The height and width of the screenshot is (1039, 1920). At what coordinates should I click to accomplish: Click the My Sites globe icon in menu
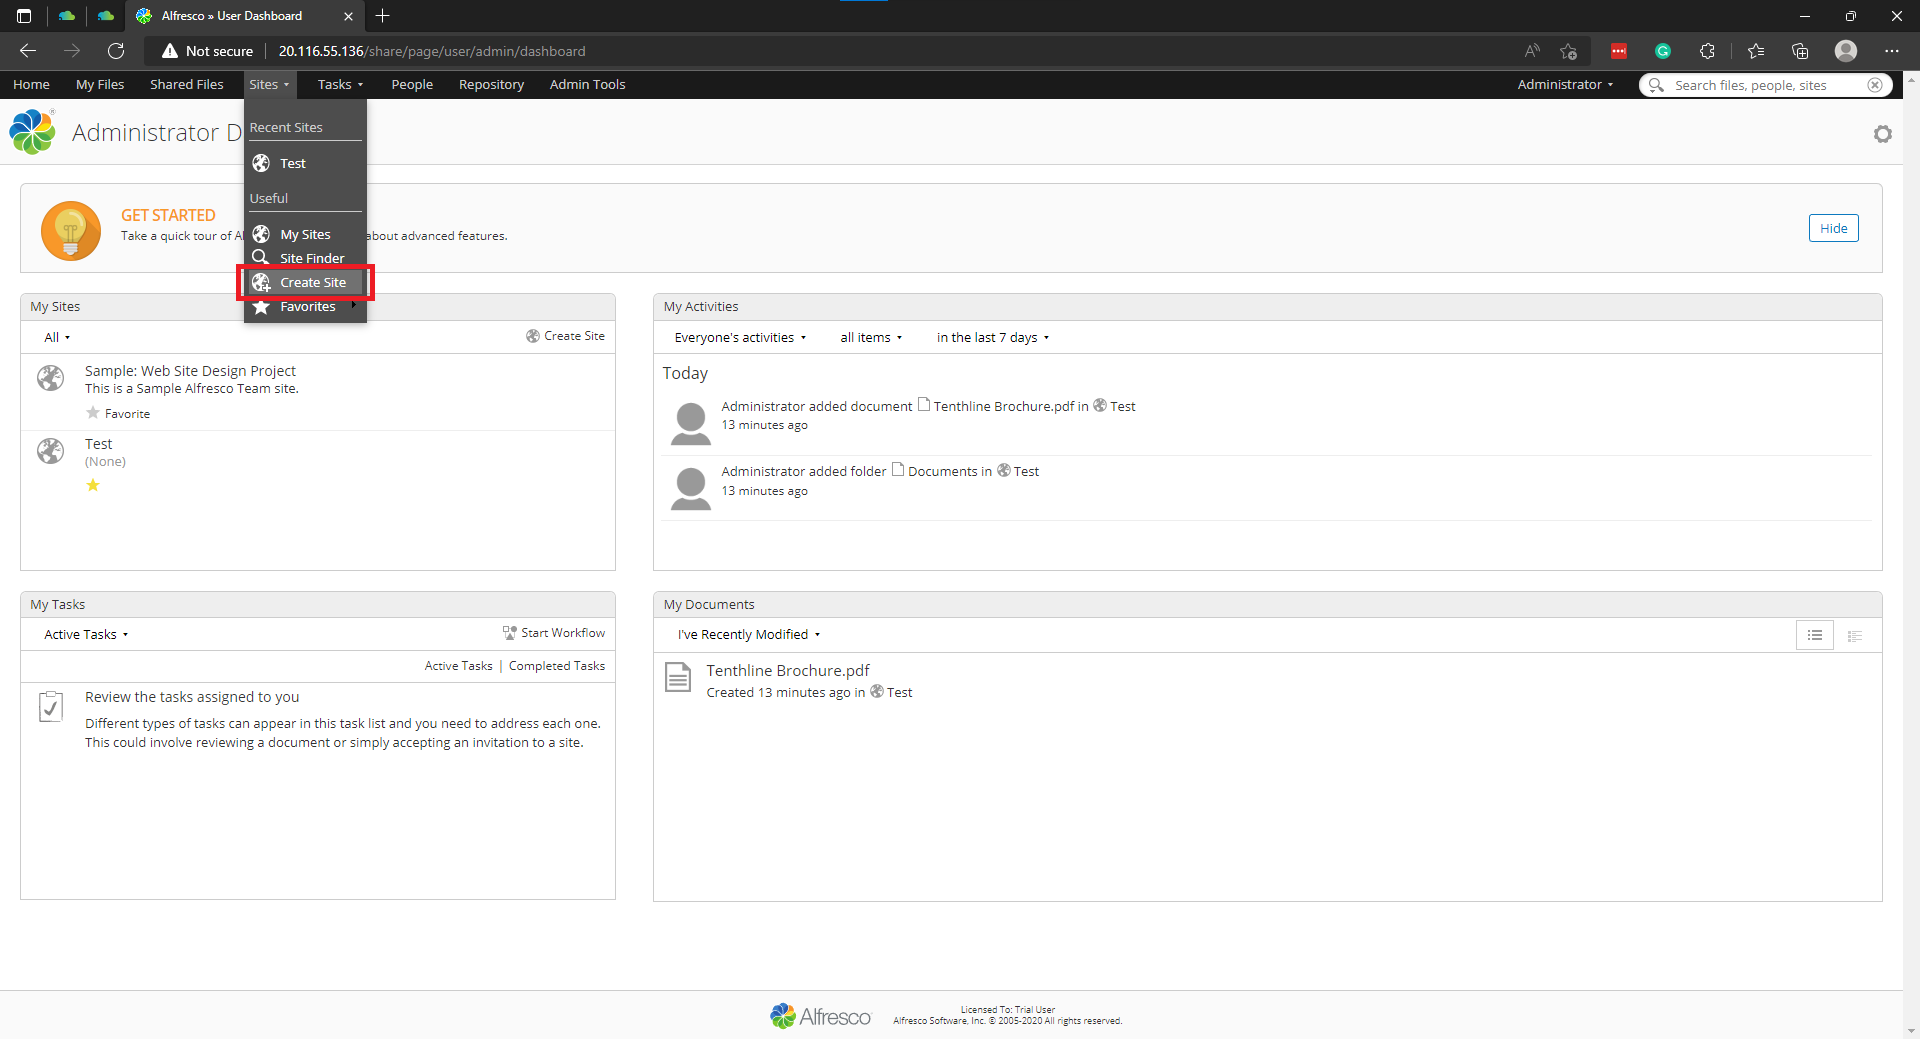(261, 234)
